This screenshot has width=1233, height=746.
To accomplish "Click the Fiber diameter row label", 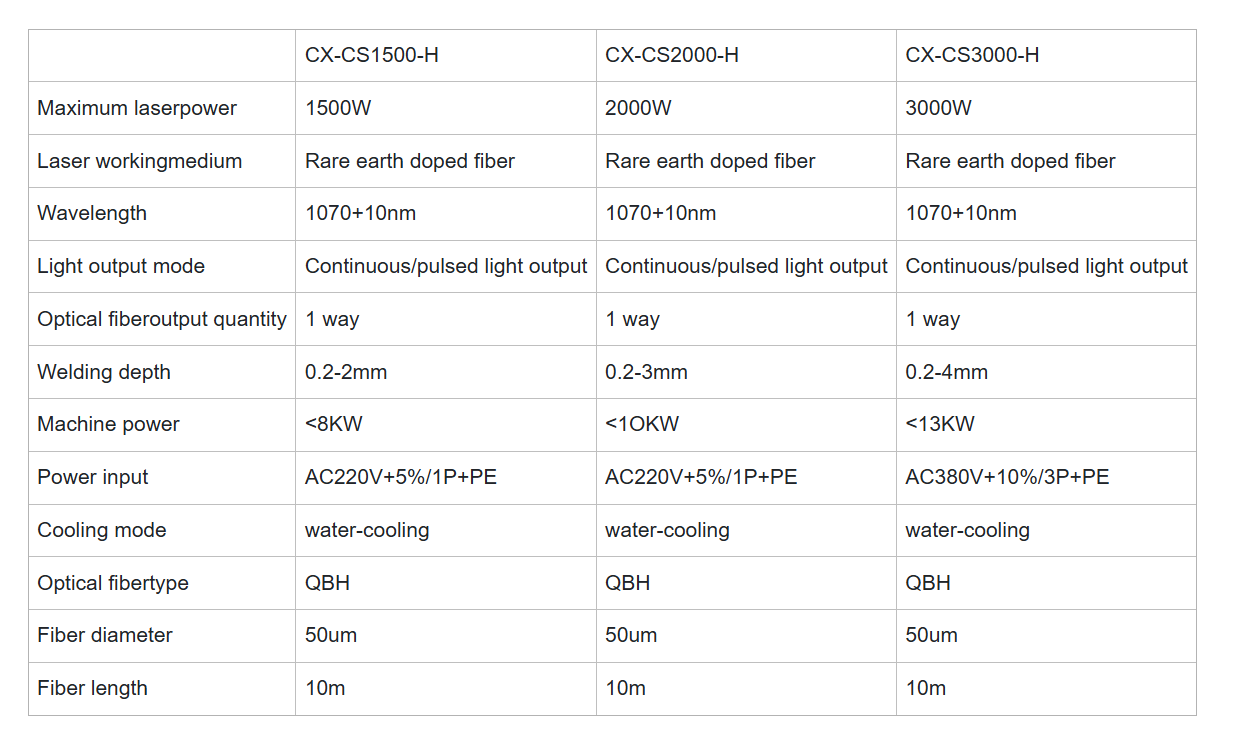I will (x=105, y=635).
